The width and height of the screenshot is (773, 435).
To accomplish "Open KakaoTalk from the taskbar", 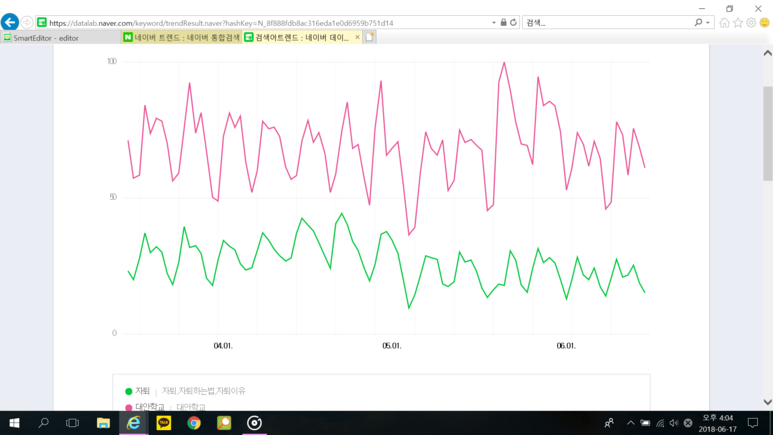I will [x=164, y=423].
